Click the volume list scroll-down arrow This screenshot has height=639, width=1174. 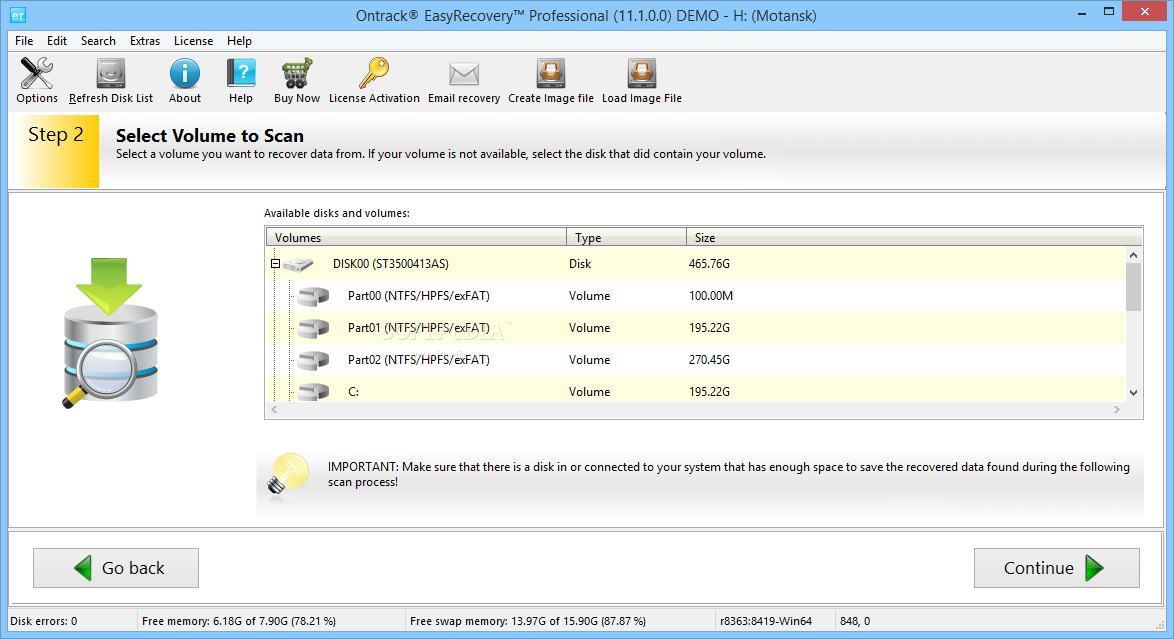tap(1134, 393)
